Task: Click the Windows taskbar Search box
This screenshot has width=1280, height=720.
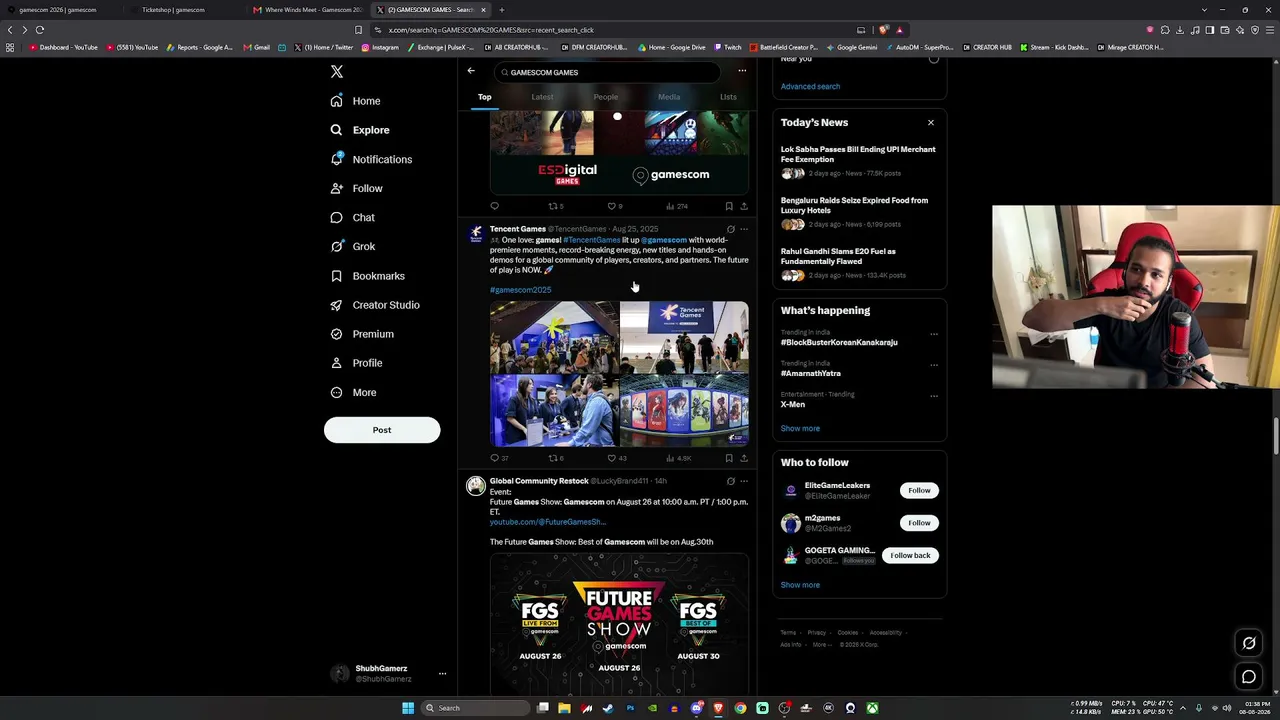Action: 476,708
